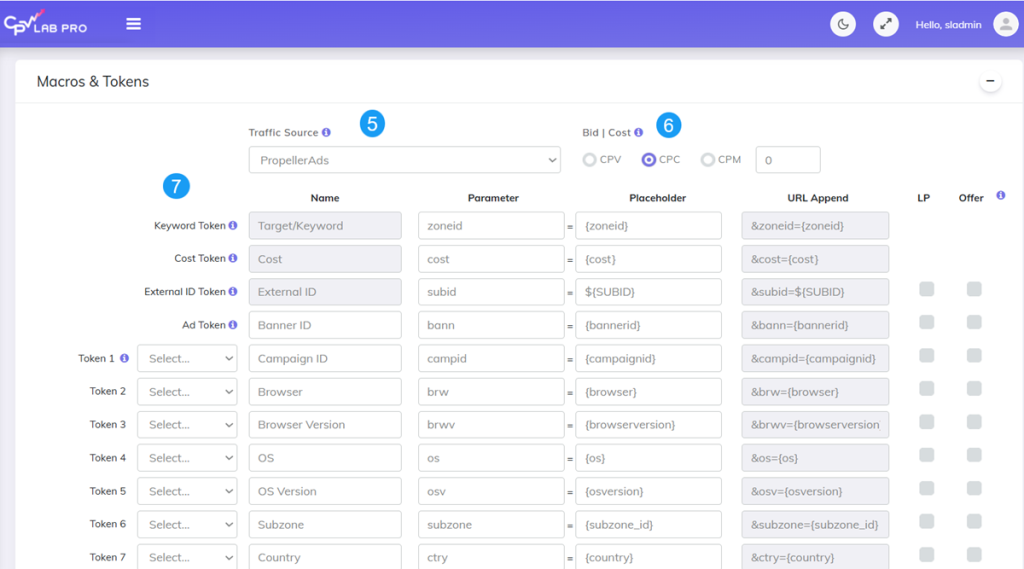Click the brw parameter field
This screenshot has height=569, width=1024.
[x=491, y=392]
